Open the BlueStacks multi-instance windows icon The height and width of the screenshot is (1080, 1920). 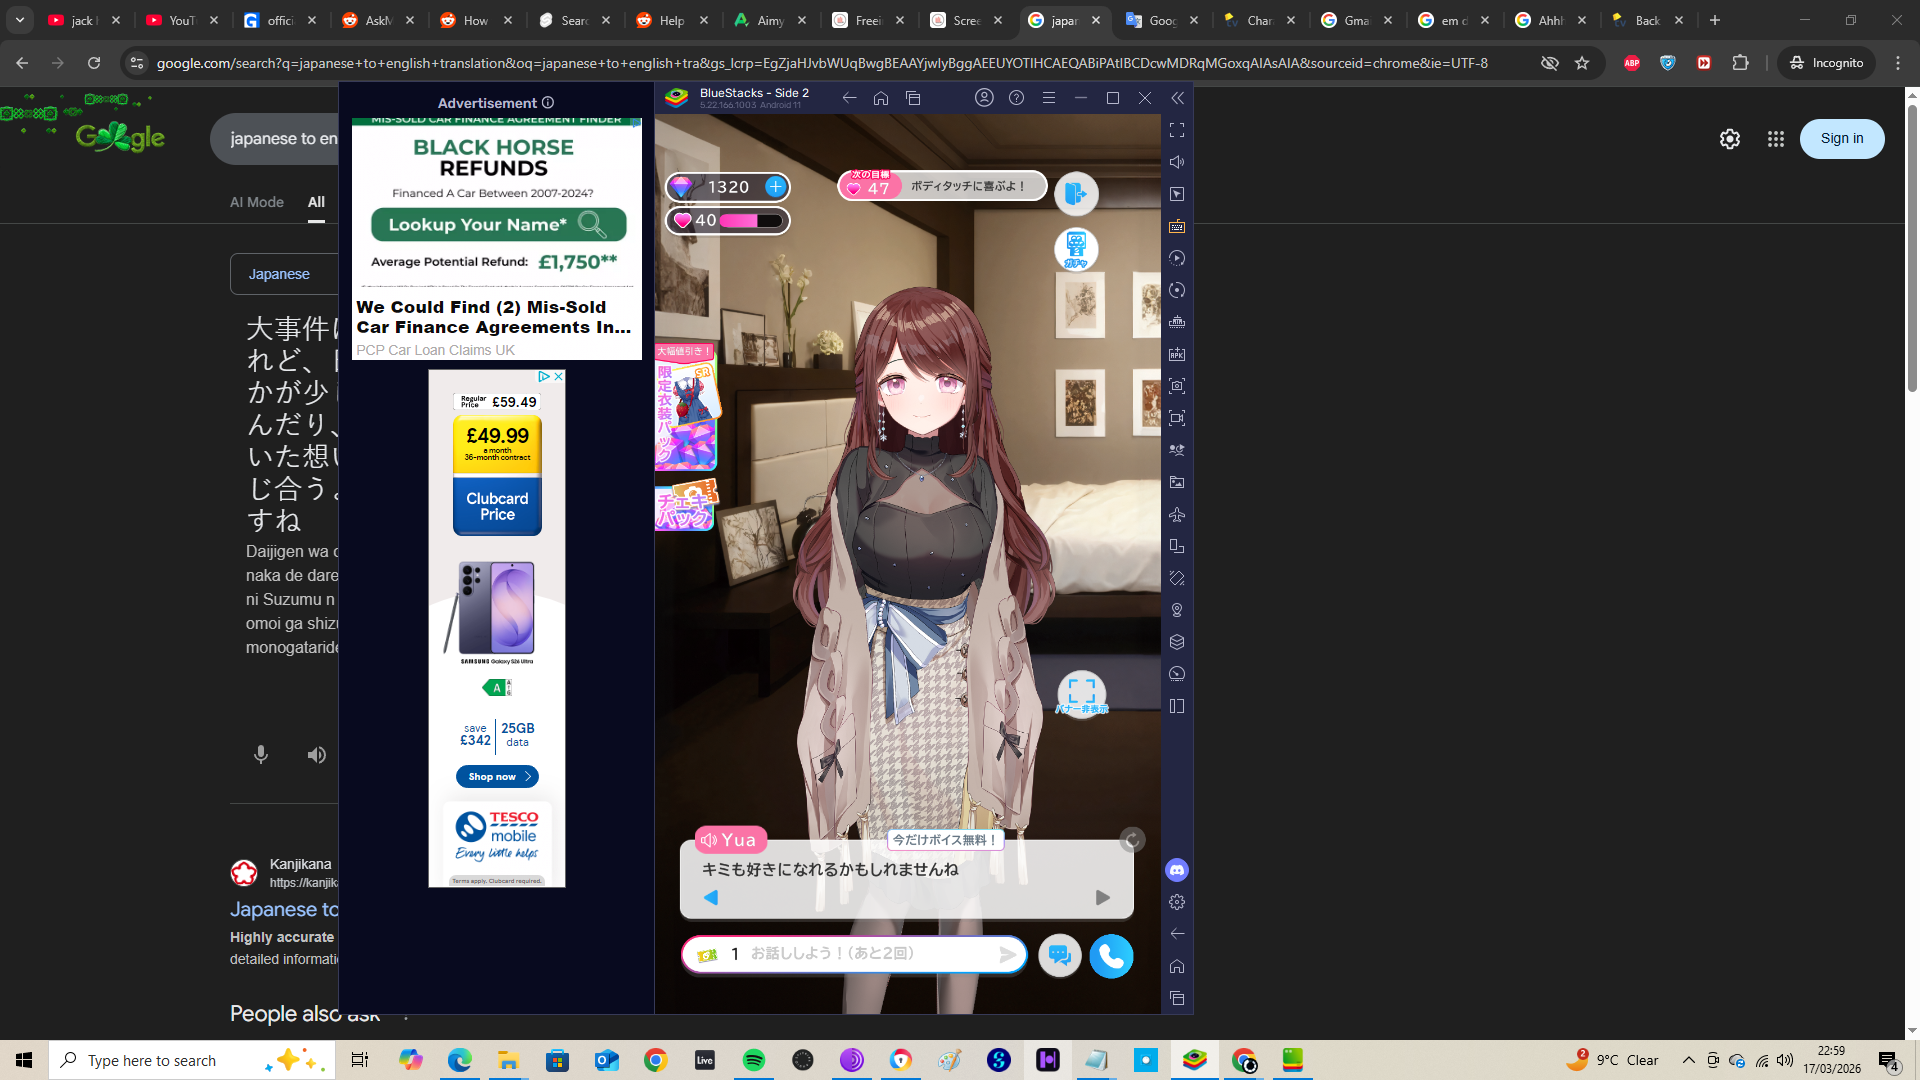913,98
